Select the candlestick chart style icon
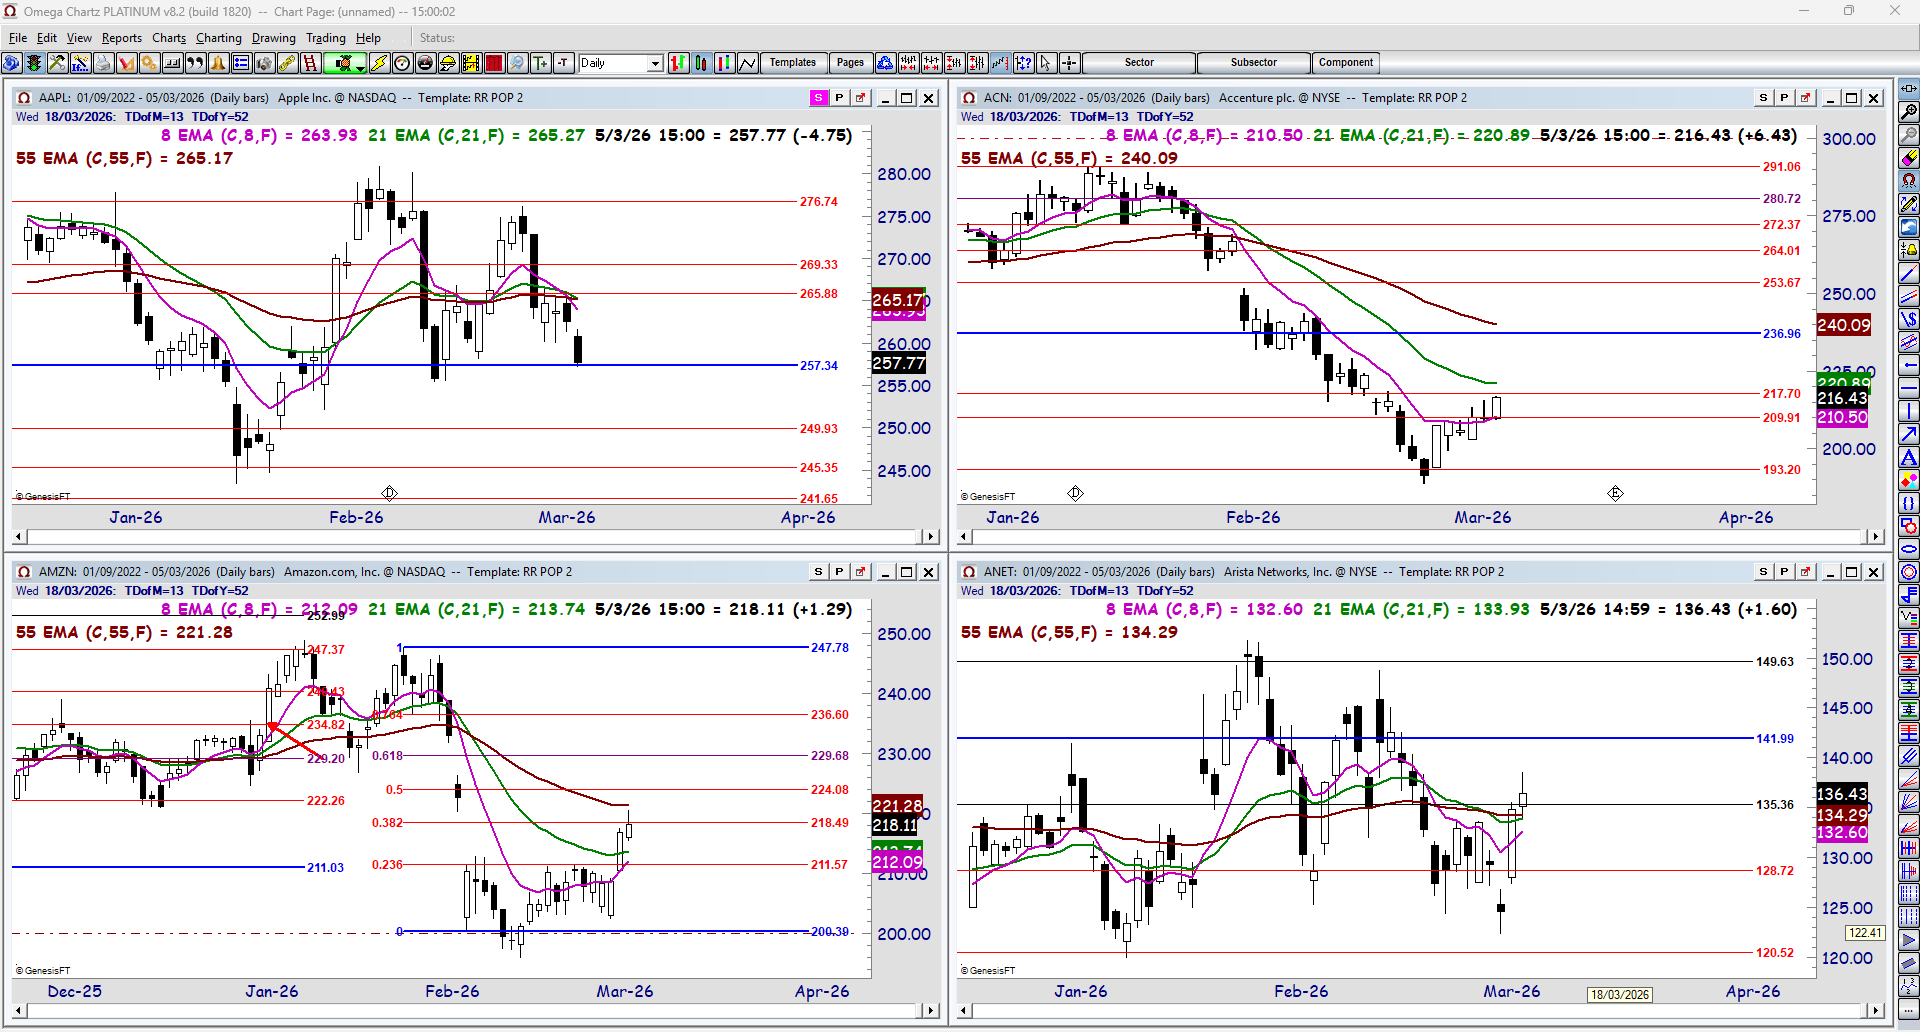This screenshot has height=1032, width=1920. click(x=701, y=63)
